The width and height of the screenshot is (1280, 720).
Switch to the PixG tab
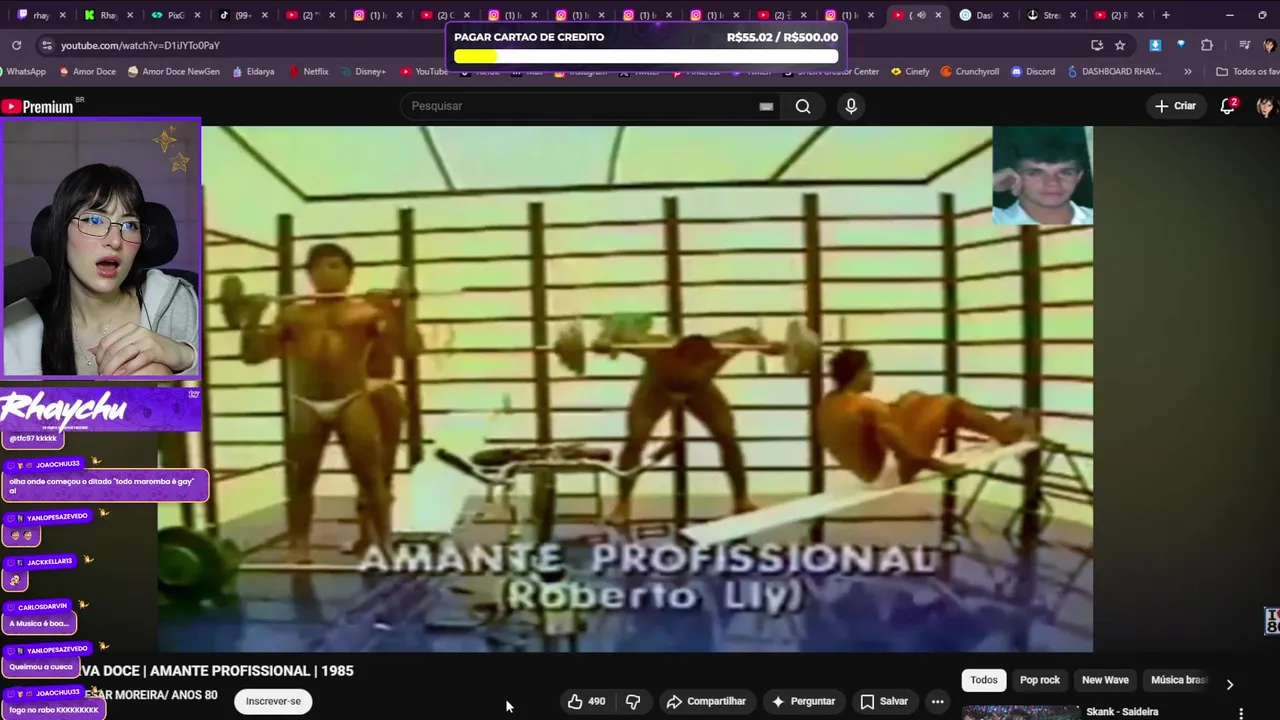(x=176, y=15)
